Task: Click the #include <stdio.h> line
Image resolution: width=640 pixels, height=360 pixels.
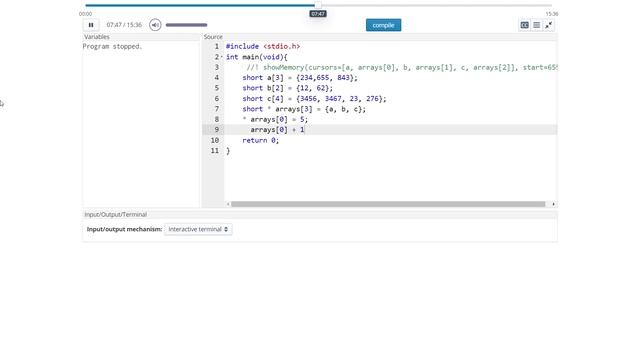Action: (263, 47)
